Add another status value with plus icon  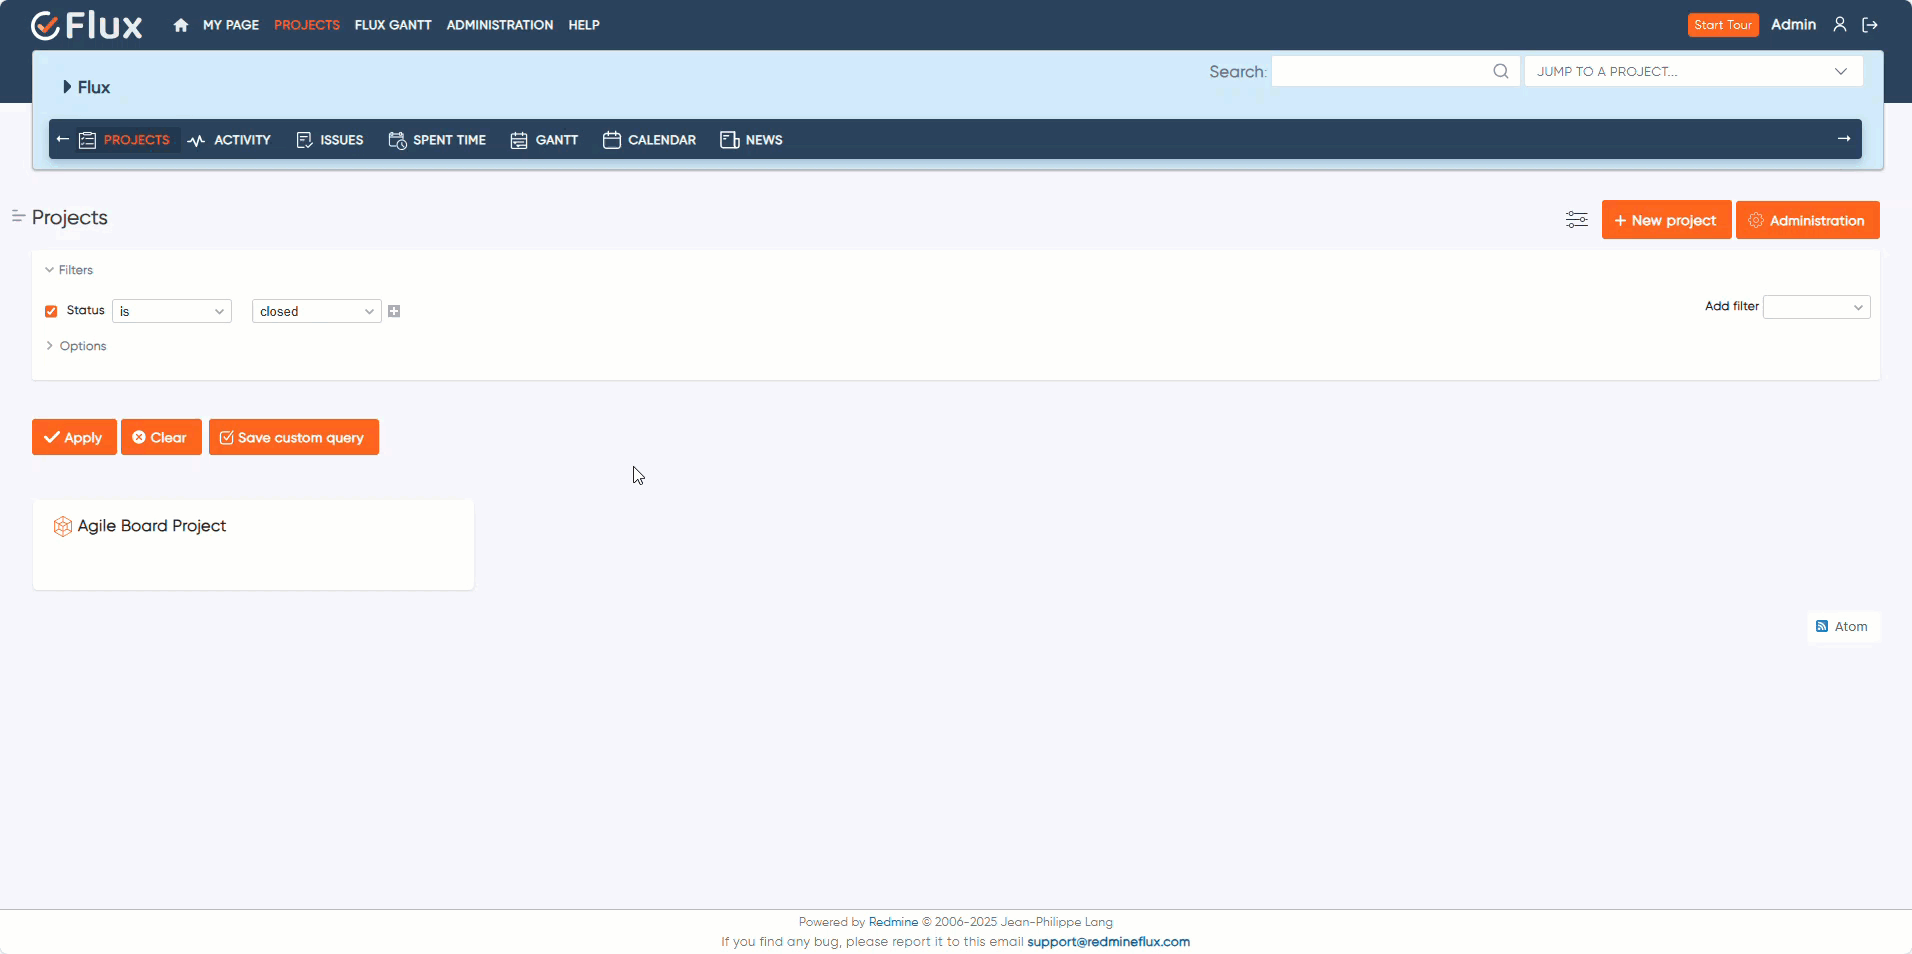pos(394,311)
